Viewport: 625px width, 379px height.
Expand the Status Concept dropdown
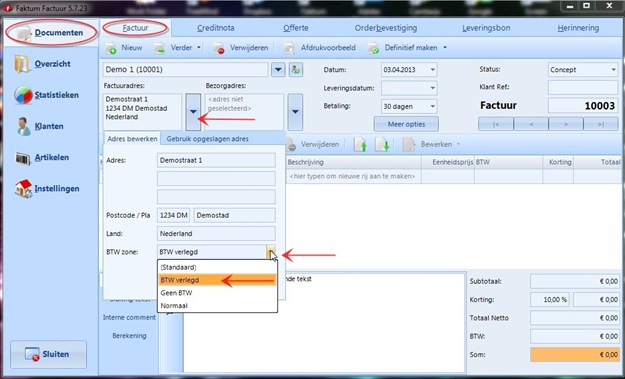(613, 70)
